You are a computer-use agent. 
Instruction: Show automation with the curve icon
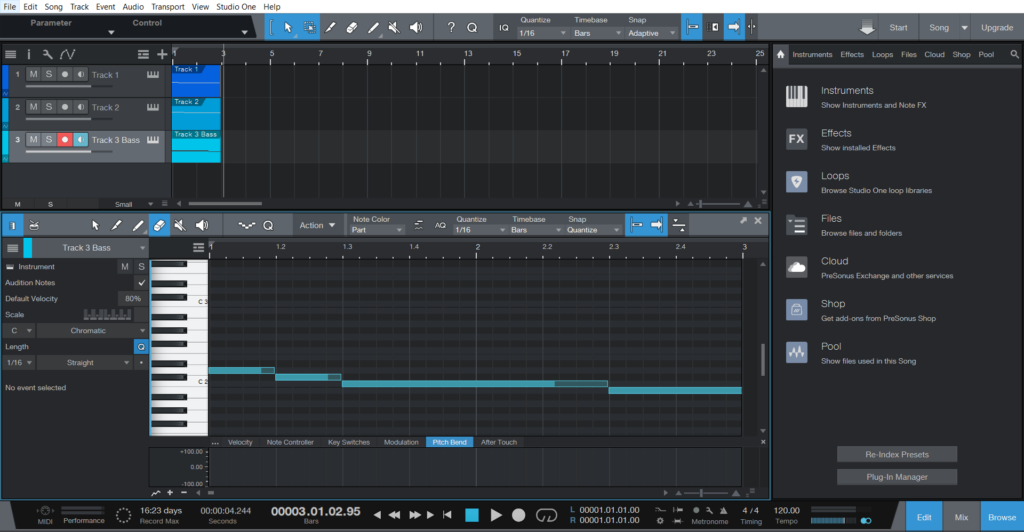coord(67,54)
